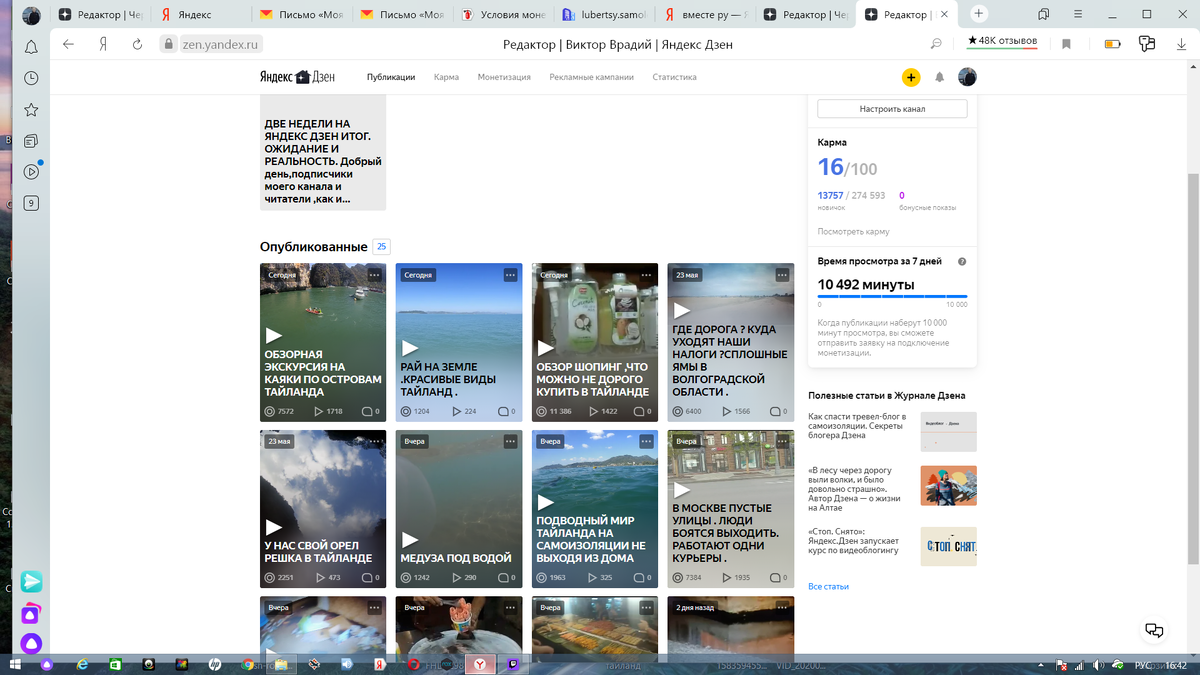Open three-dots menu on 'МЕДУЗА ПОД ВОДОЙ' card
Viewport: 1200px width, 675px height.
[x=510, y=441]
